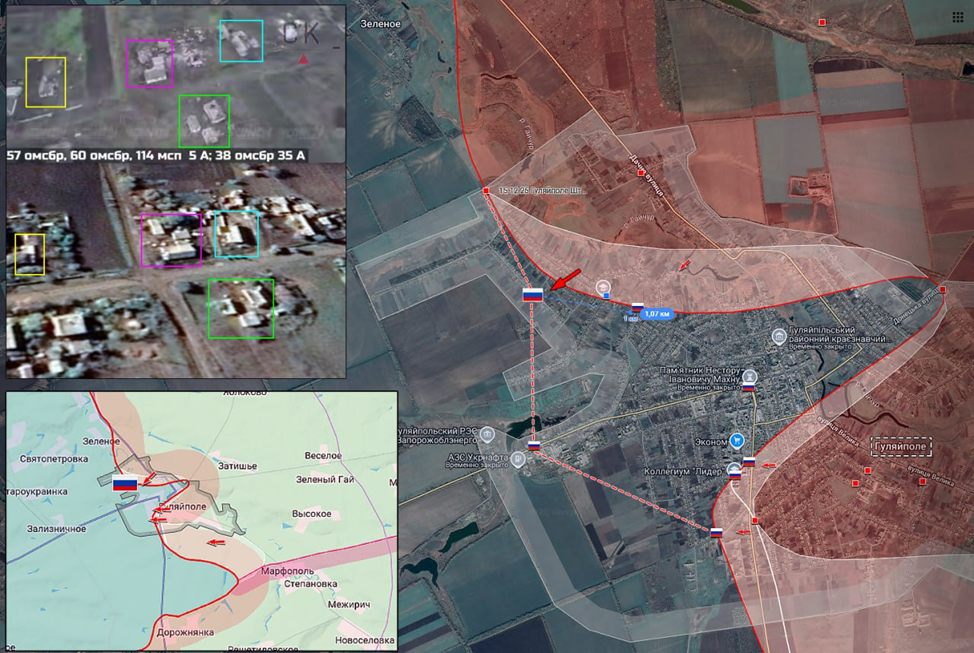Click the monument icon under Пам'ятник Нестору Махно
Image resolution: width=974 pixels, height=653 pixels.
(749, 376)
